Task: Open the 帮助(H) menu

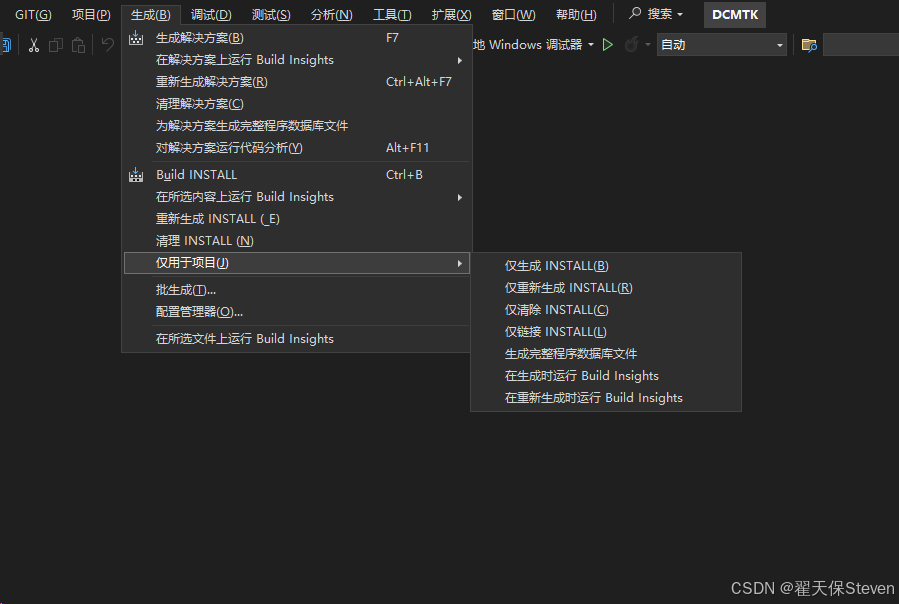Action: [x=576, y=14]
